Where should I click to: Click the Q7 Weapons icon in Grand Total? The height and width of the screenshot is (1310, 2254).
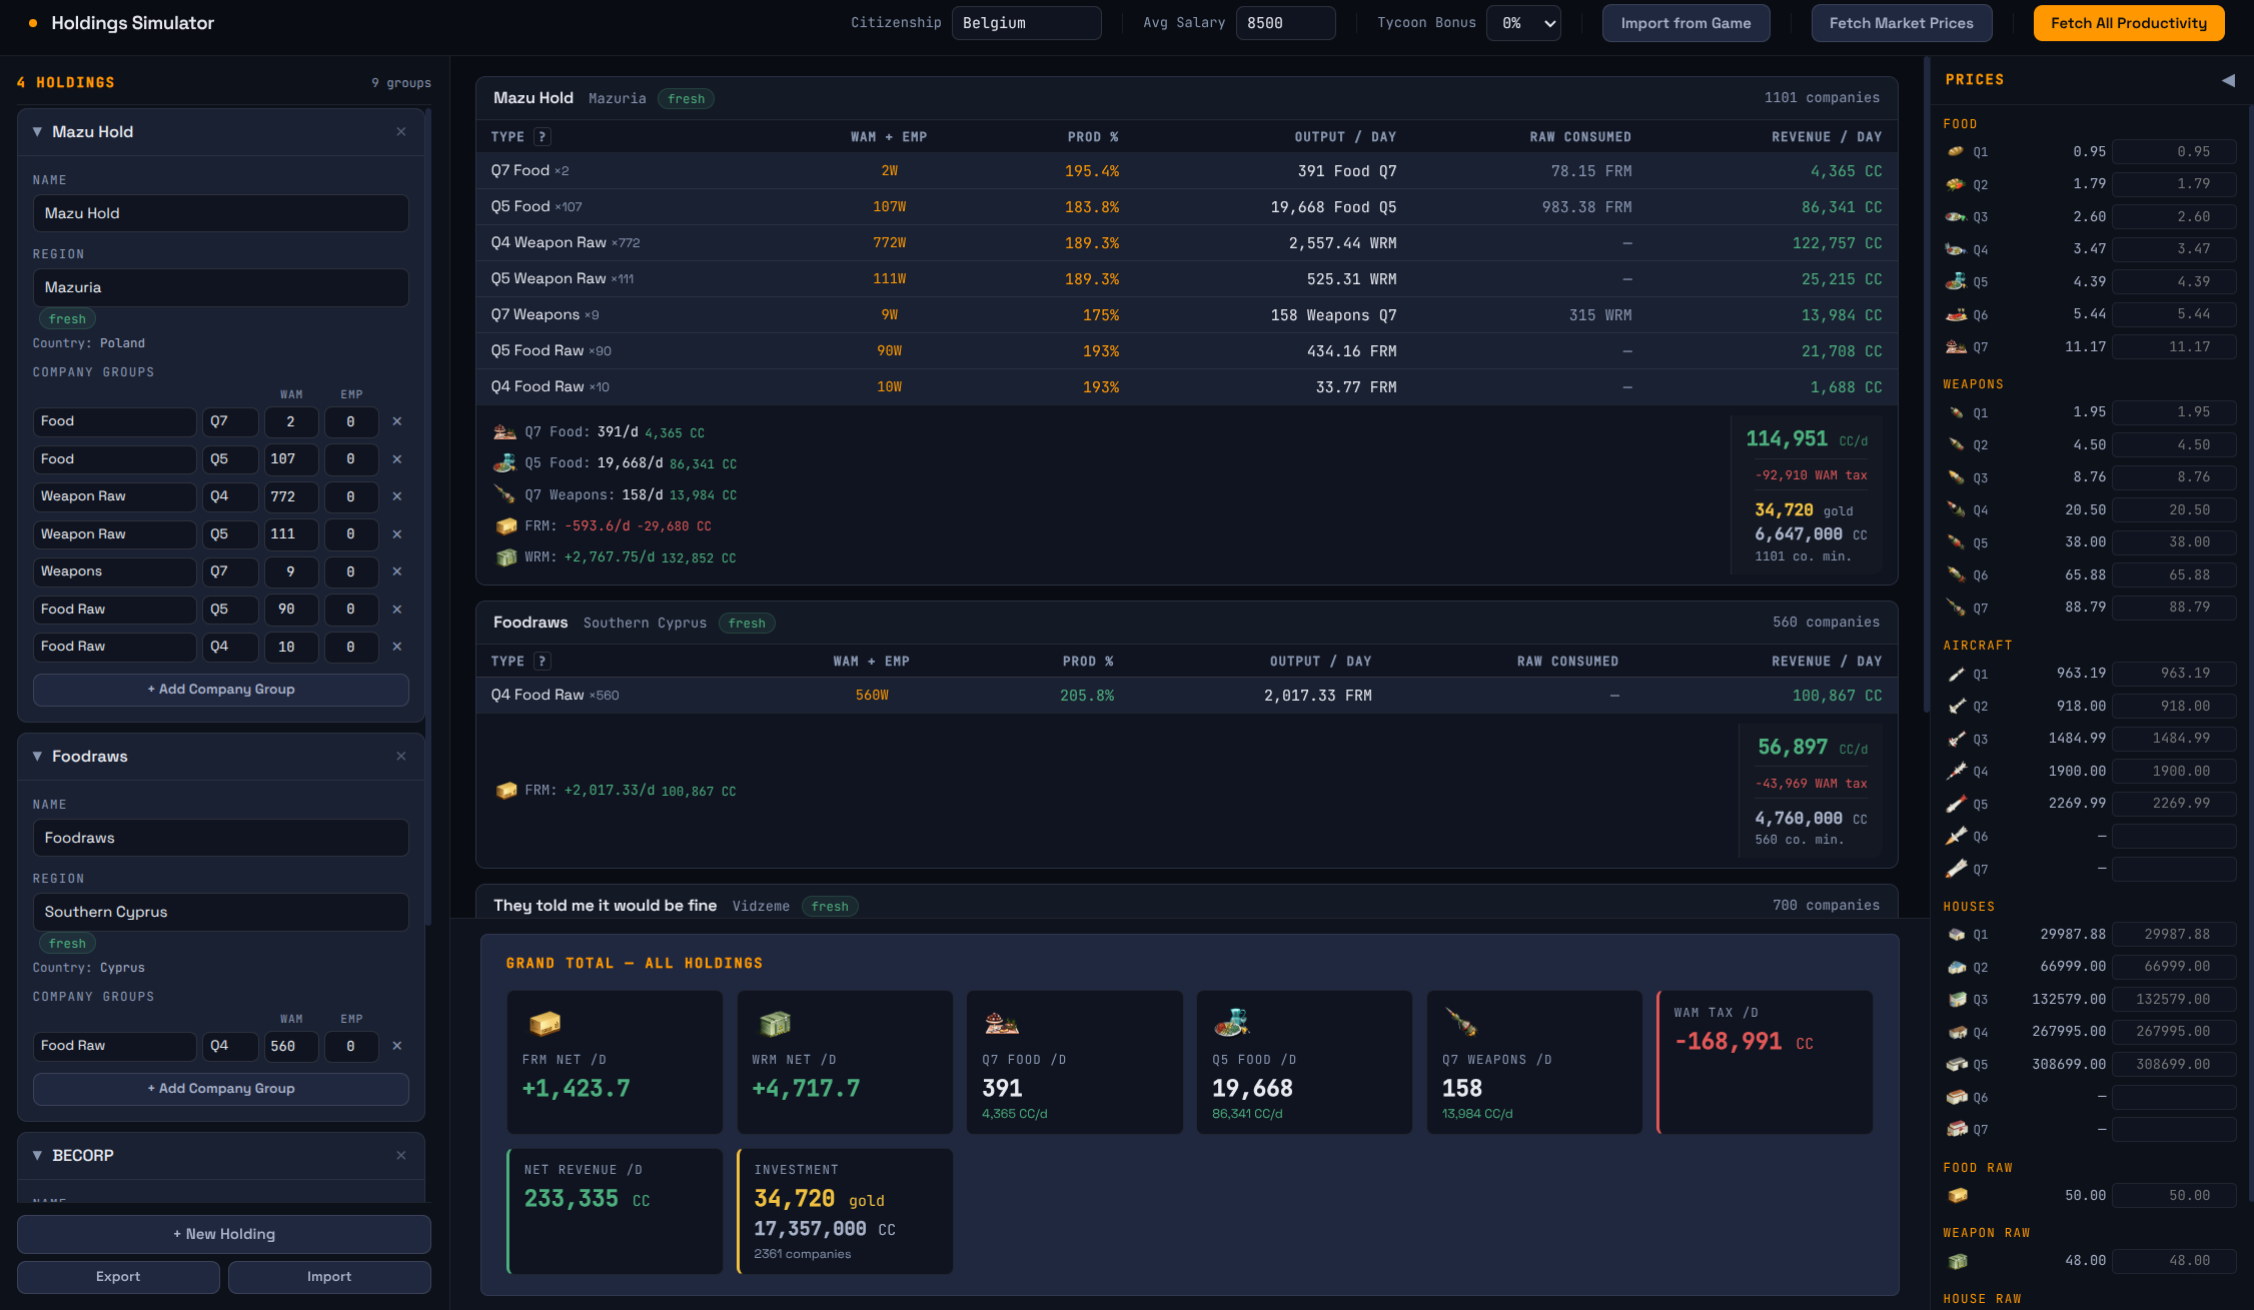[1461, 1023]
